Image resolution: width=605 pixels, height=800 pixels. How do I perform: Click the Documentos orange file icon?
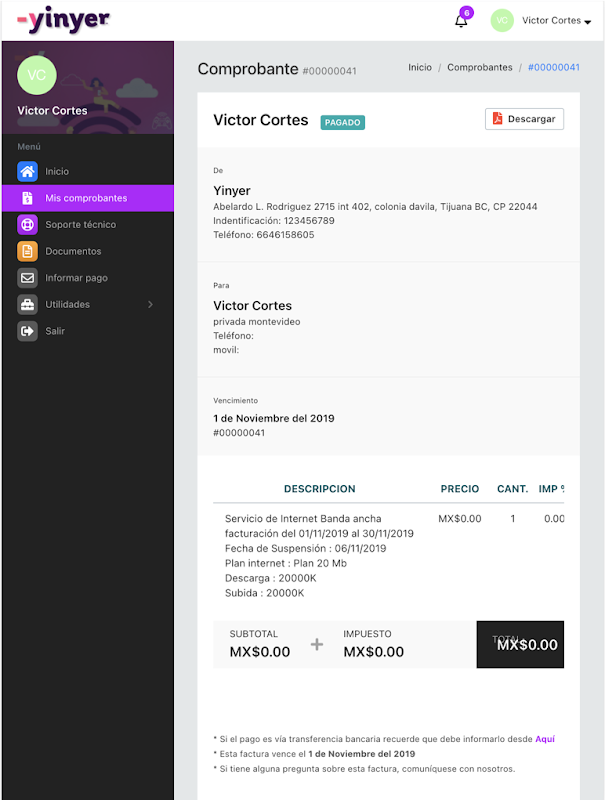click(27, 251)
